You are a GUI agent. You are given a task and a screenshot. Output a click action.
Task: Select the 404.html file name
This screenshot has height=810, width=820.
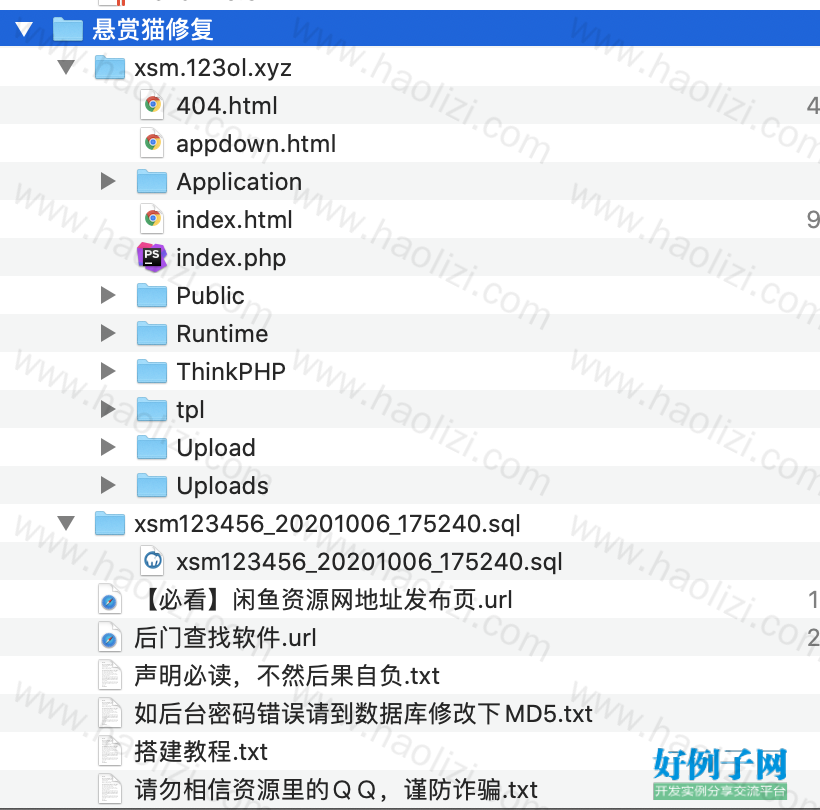pyautogui.click(x=226, y=106)
